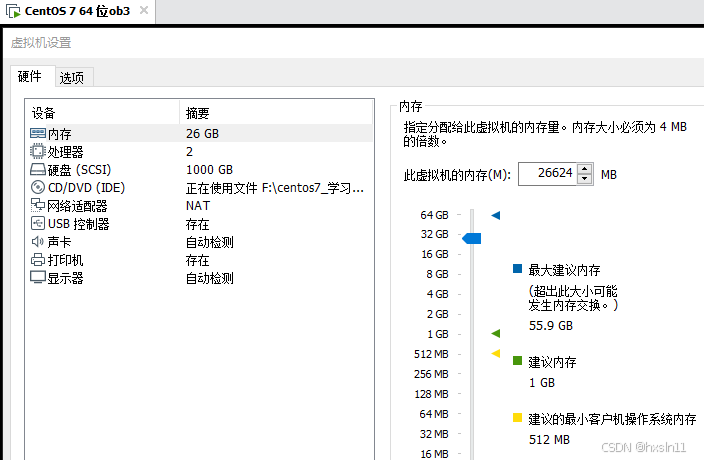Click the 64 GB mark on the memory scale
This screenshot has height=460, width=704.
pyautogui.click(x=434, y=215)
